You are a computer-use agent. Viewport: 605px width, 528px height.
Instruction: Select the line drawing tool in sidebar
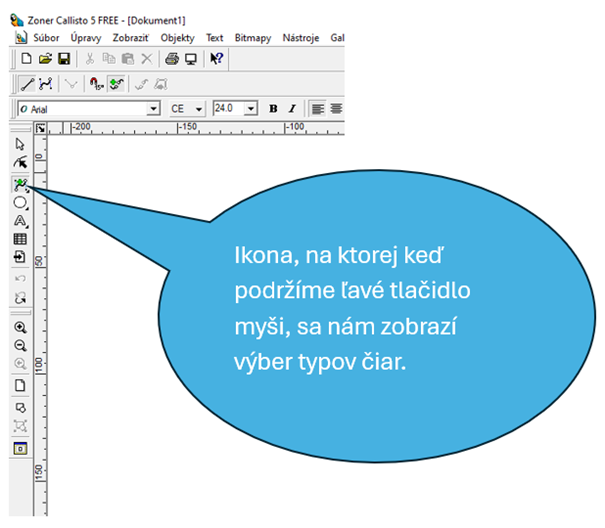pos(19,183)
